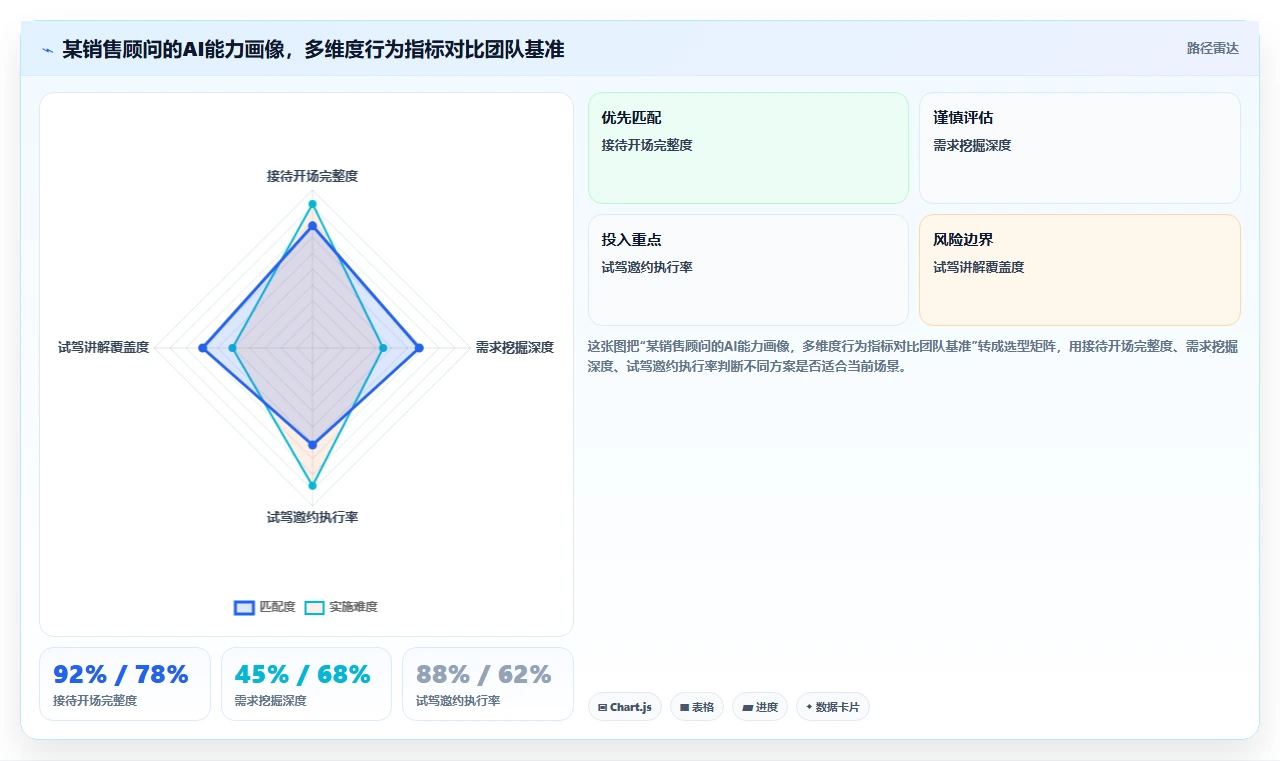This screenshot has height=761, width=1280.
Task: Click the 88% / 62% stat card
Action: [x=488, y=684]
